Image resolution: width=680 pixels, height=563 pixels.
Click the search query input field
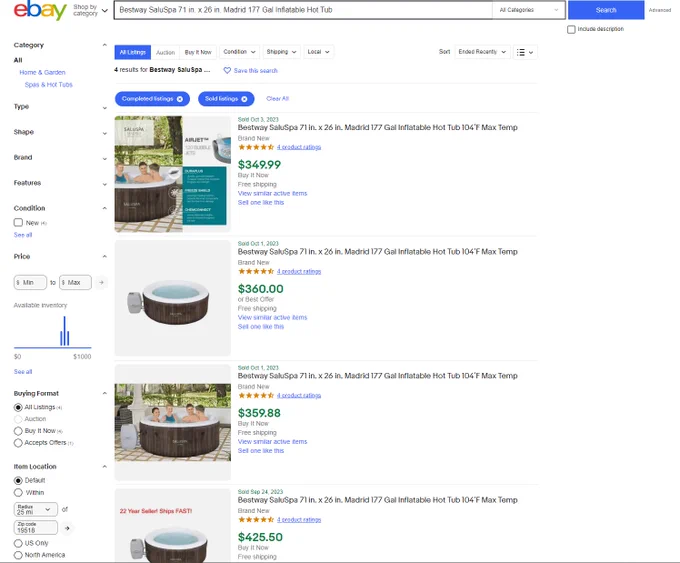[303, 10]
